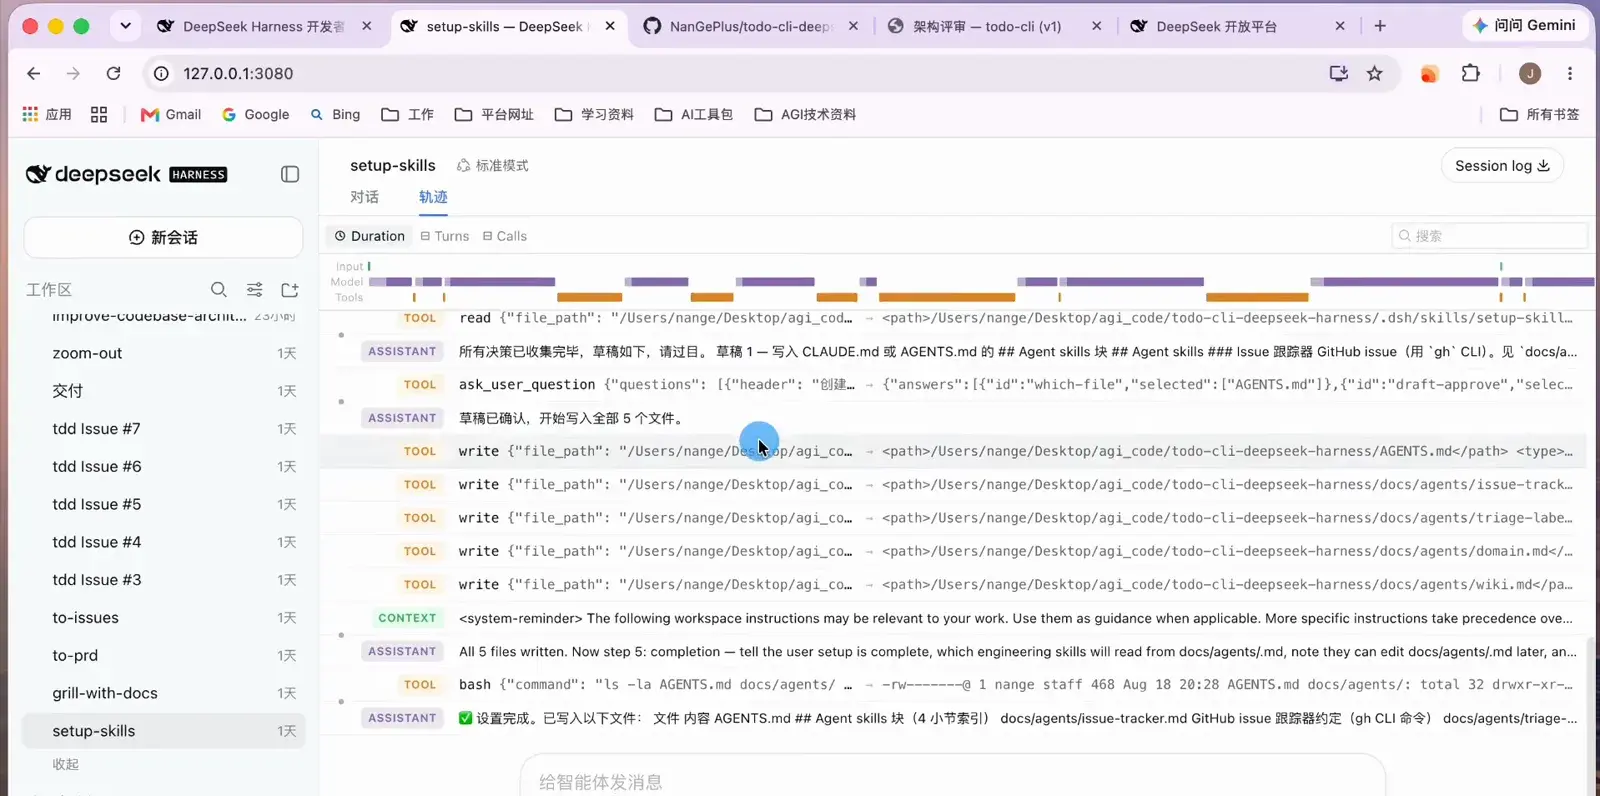
Task: Open a new browser tab
Action: click(x=1380, y=26)
